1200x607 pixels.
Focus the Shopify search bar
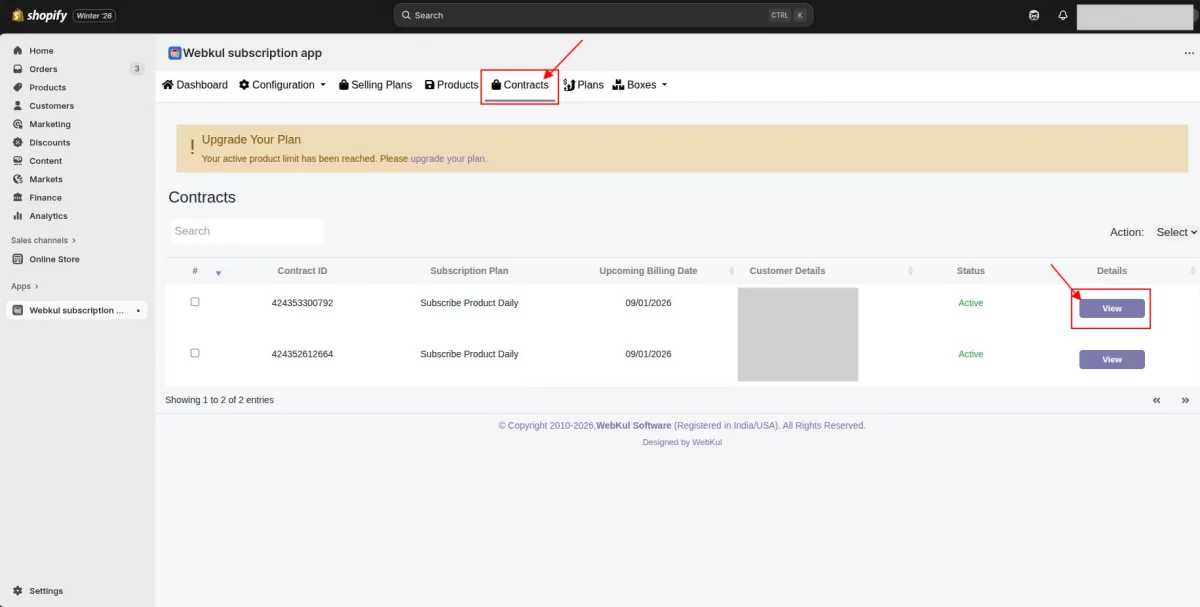coord(603,15)
